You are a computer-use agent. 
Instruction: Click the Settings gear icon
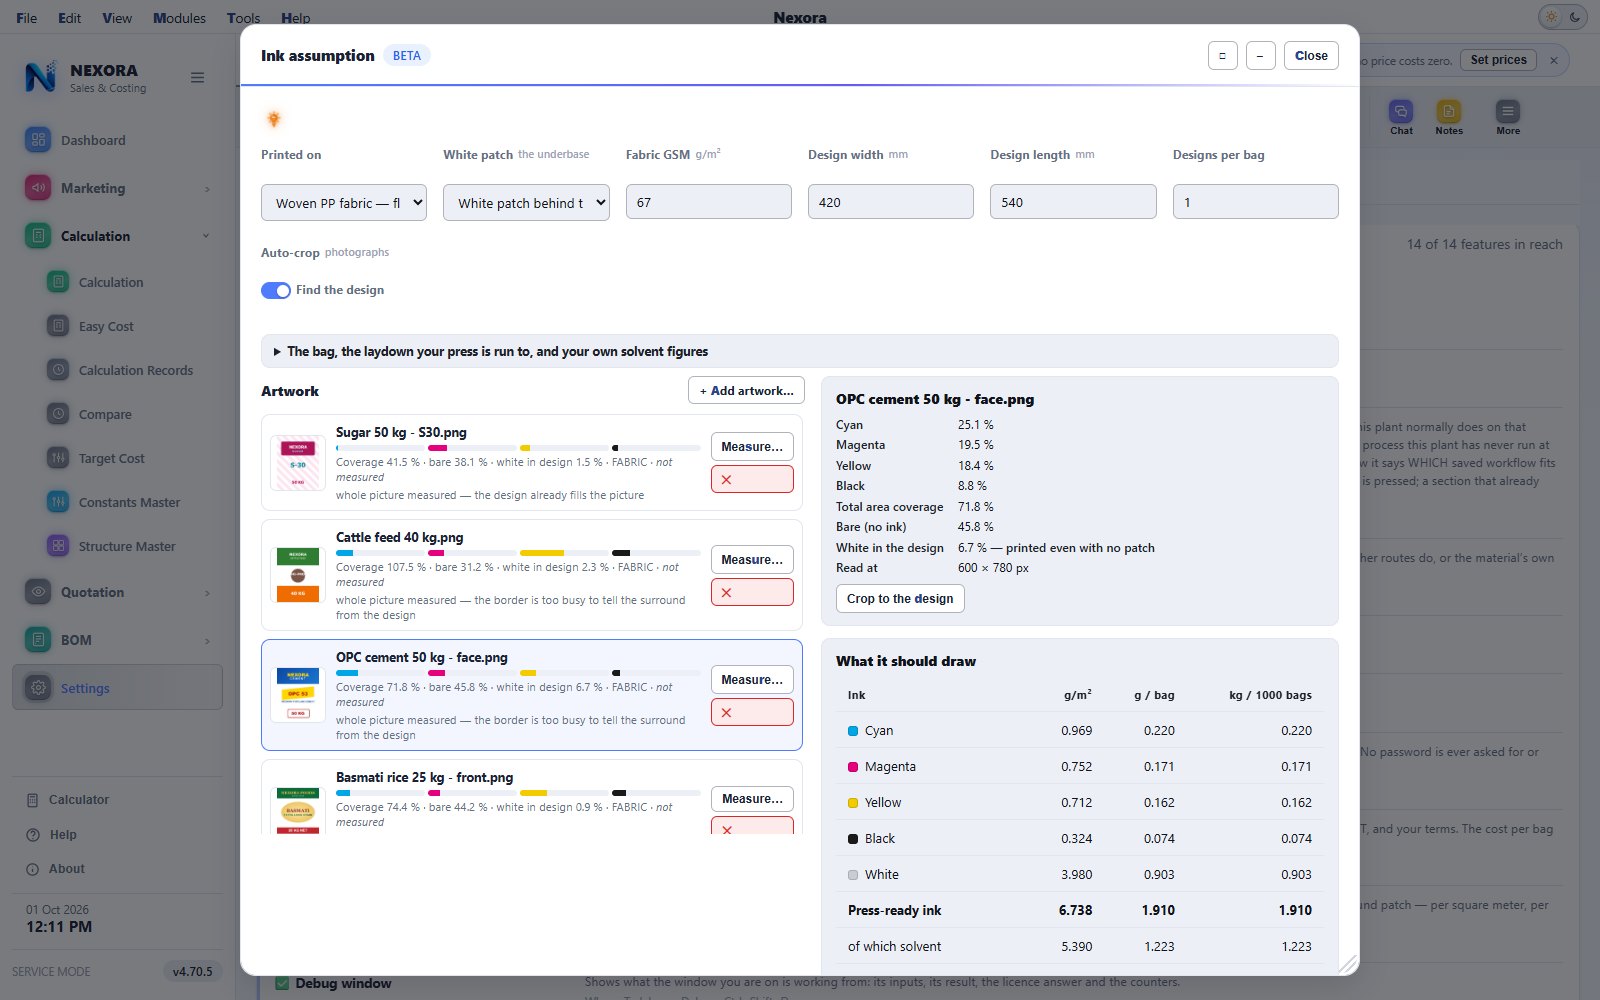[38, 688]
